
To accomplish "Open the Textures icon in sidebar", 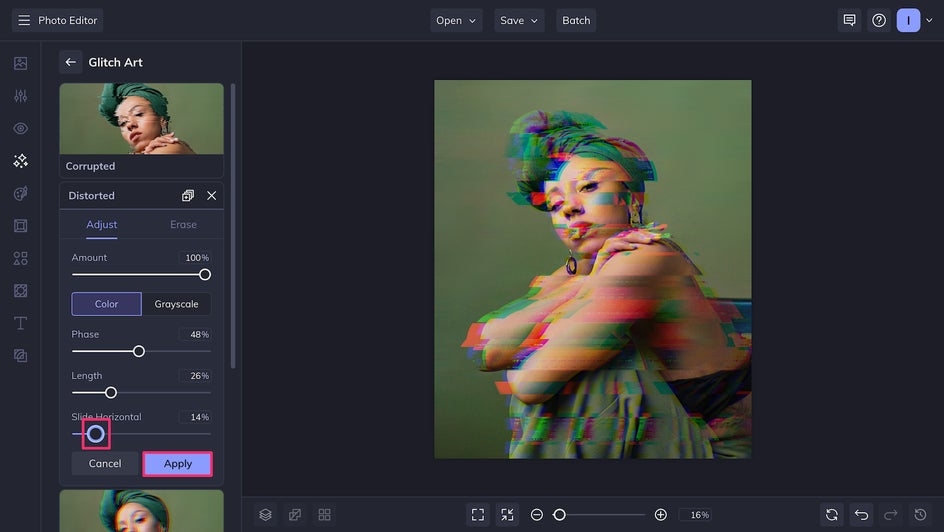I will point(20,356).
